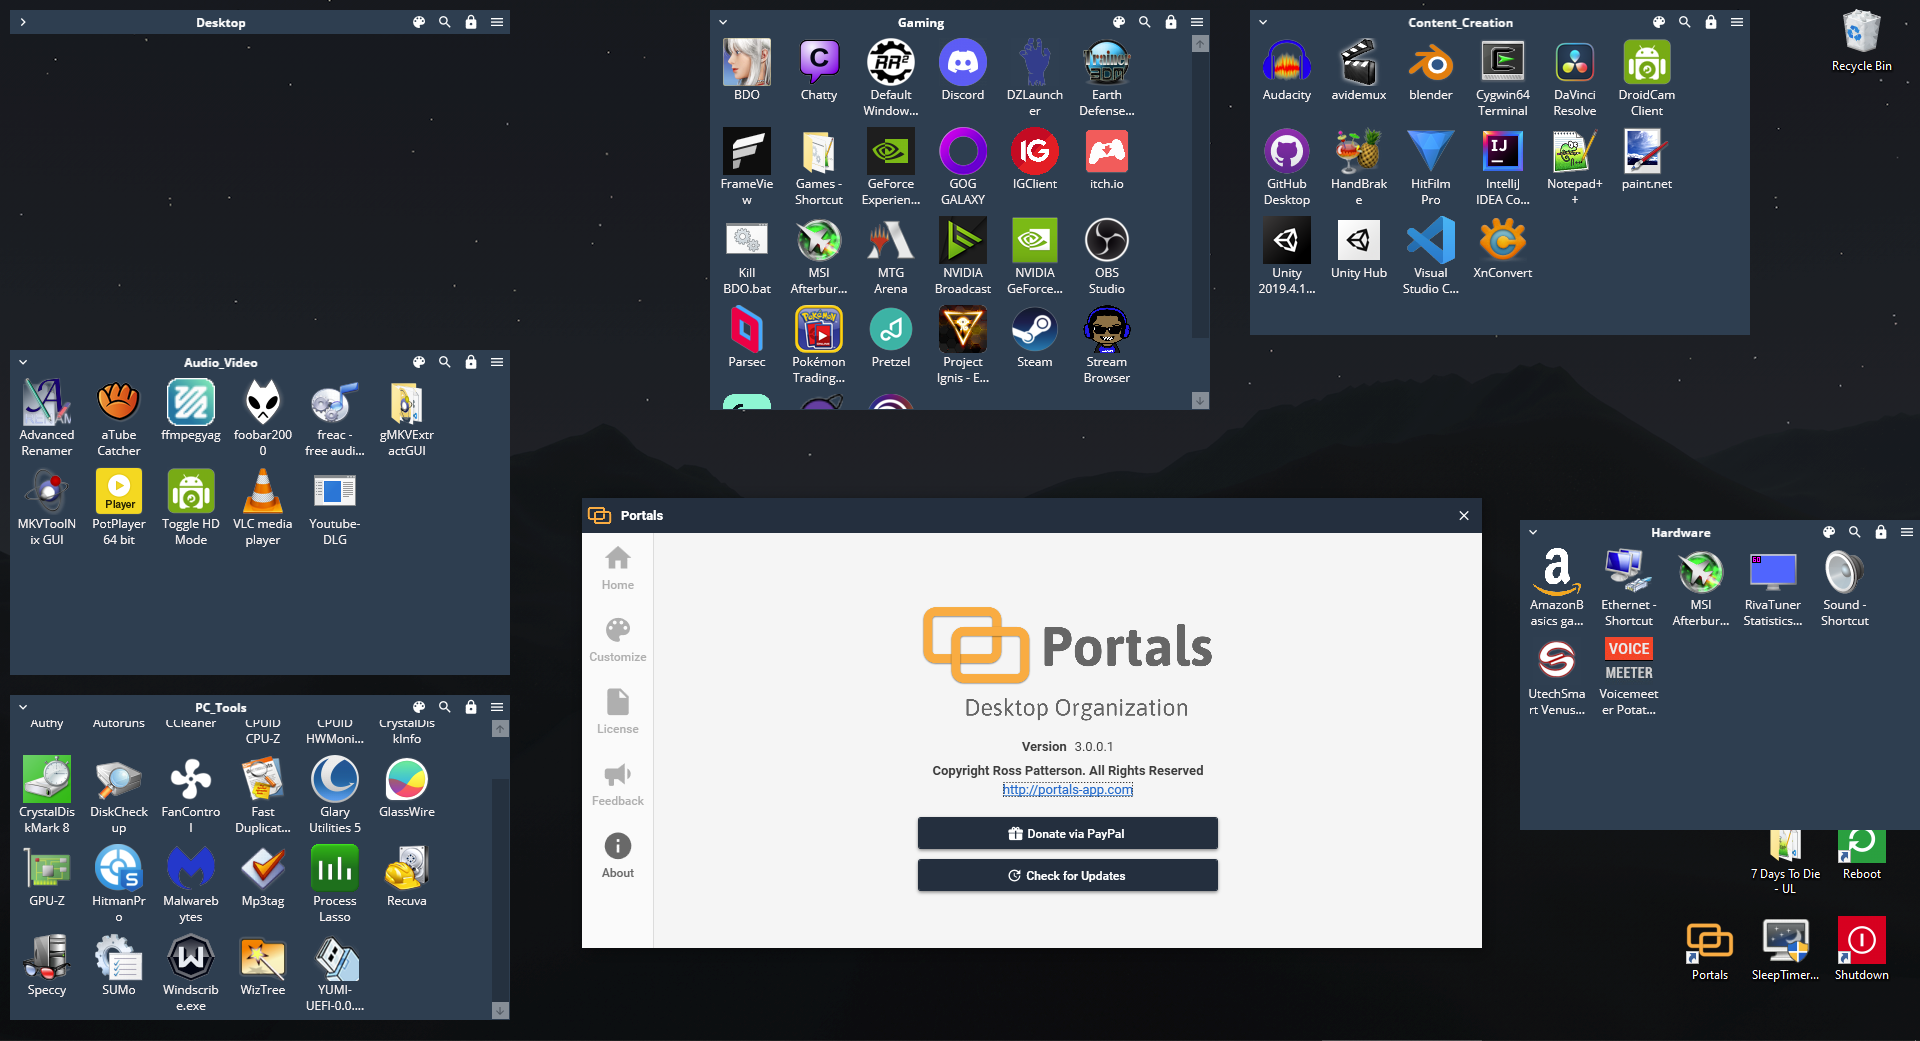Open Customize section in Portals sidebar
Viewport: 1920px width, 1041px height.
click(x=618, y=640)
